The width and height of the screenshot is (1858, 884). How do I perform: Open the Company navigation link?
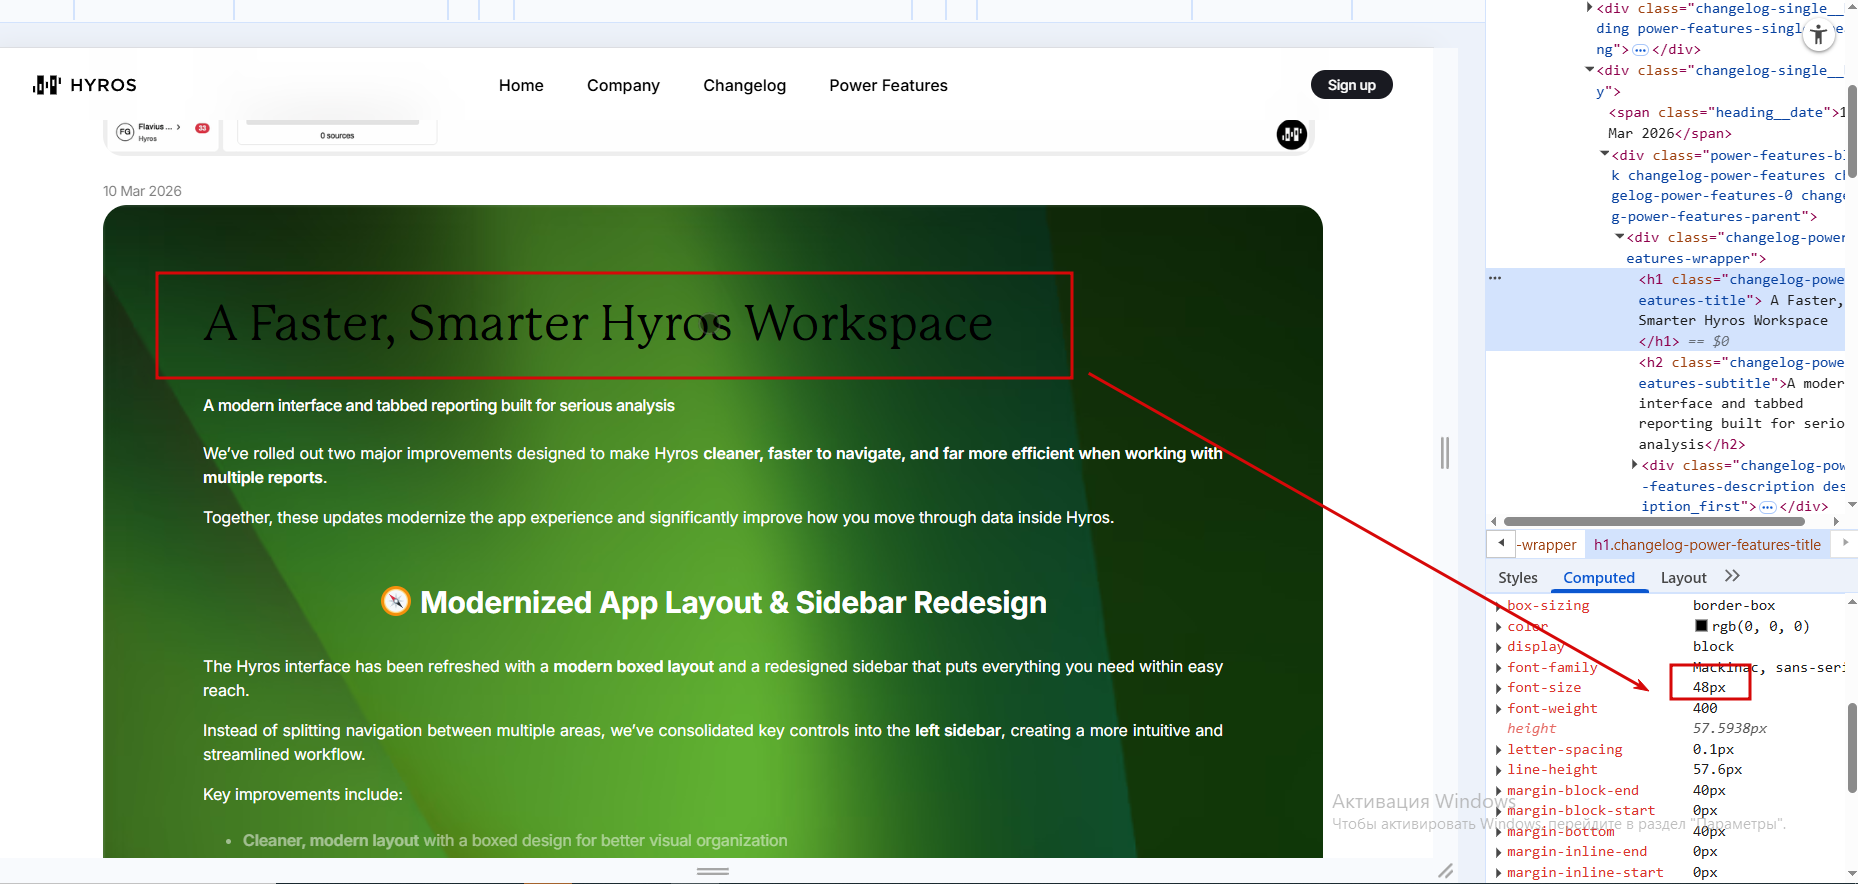(x=623, y=86)
